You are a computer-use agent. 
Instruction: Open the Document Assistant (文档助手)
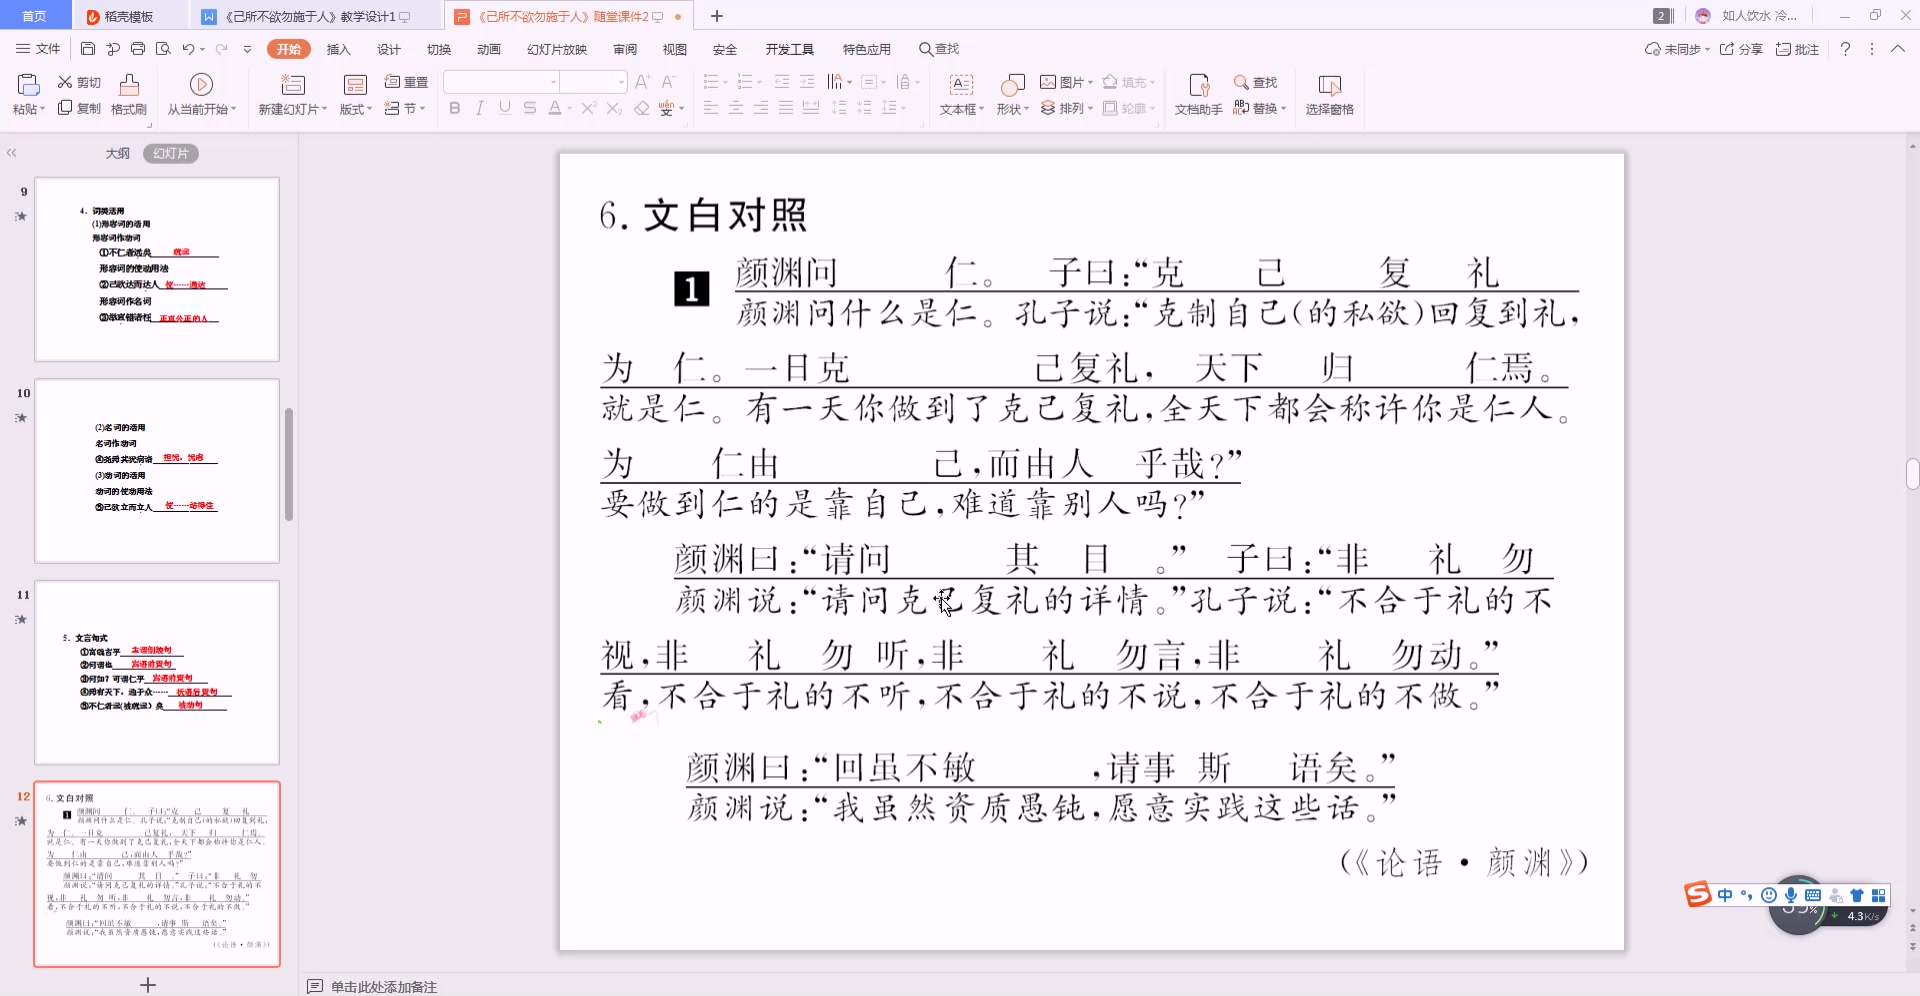pyautogui.click(x=1199, y=95)
